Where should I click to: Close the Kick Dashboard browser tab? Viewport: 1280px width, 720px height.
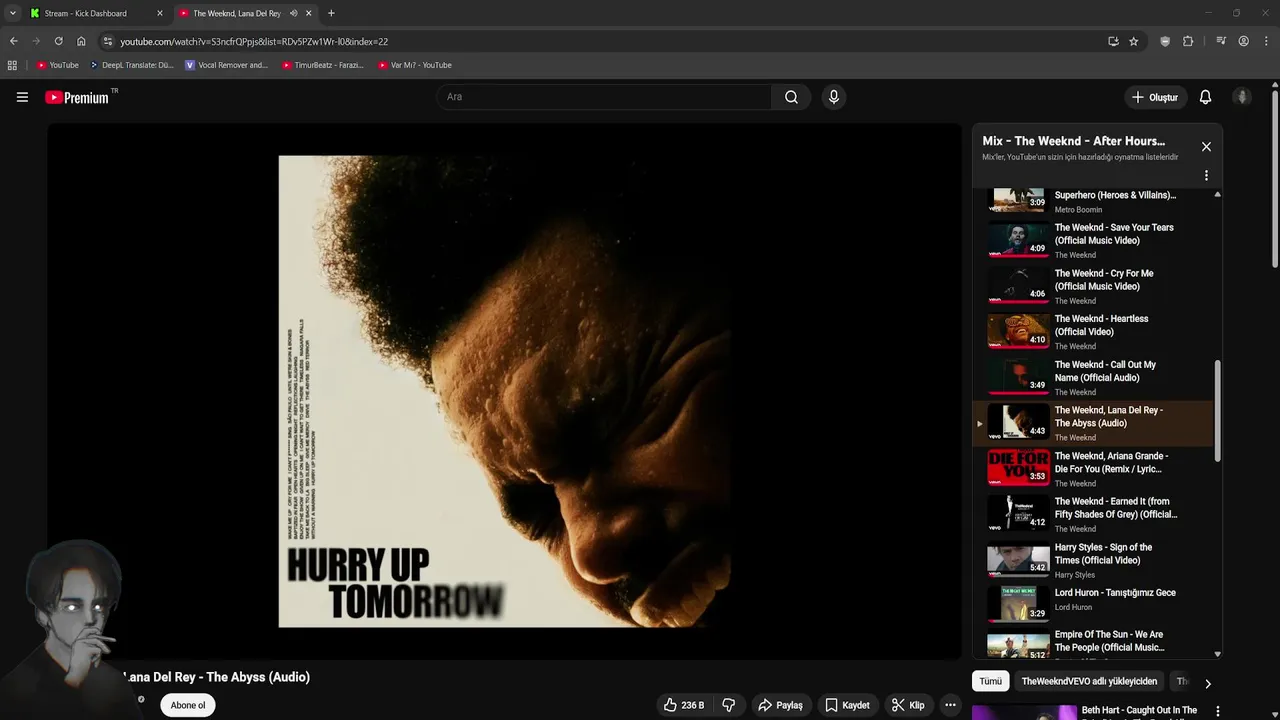click(x=159, y=13)
